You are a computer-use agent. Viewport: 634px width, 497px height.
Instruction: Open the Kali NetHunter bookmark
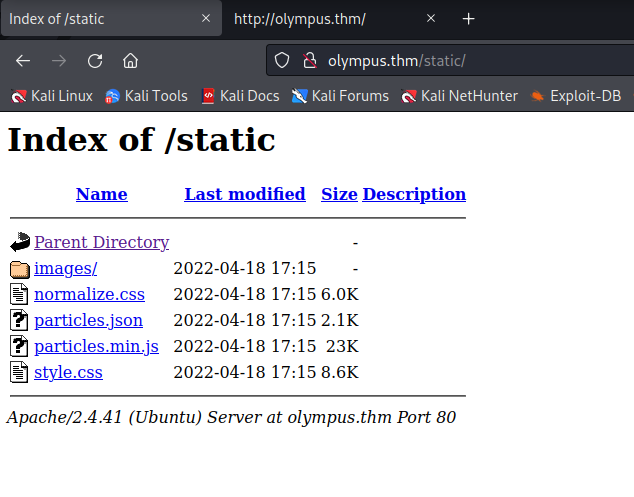(459, 96)
